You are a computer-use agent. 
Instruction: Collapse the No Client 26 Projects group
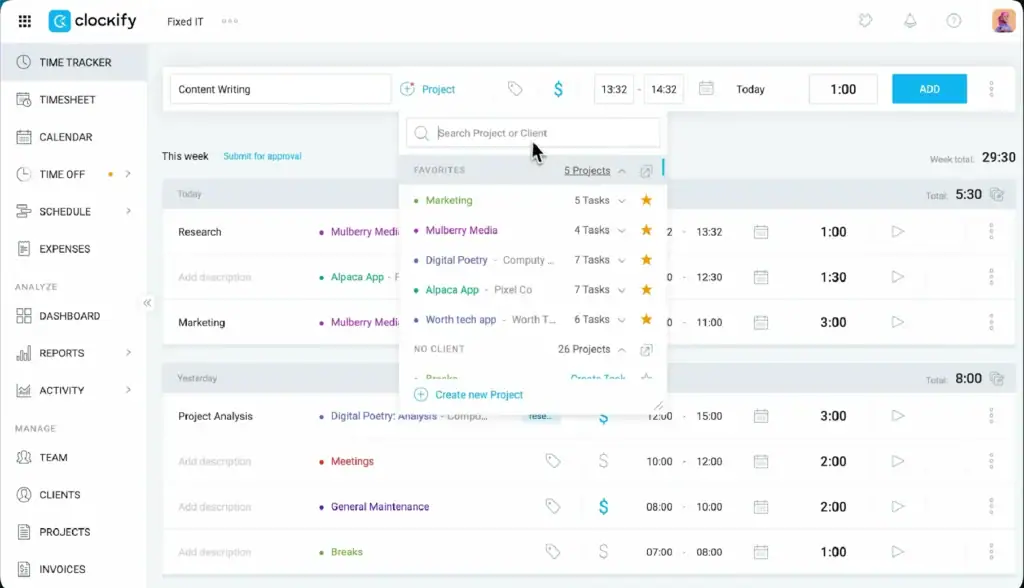pyautogui.click(x=622, y=350)
